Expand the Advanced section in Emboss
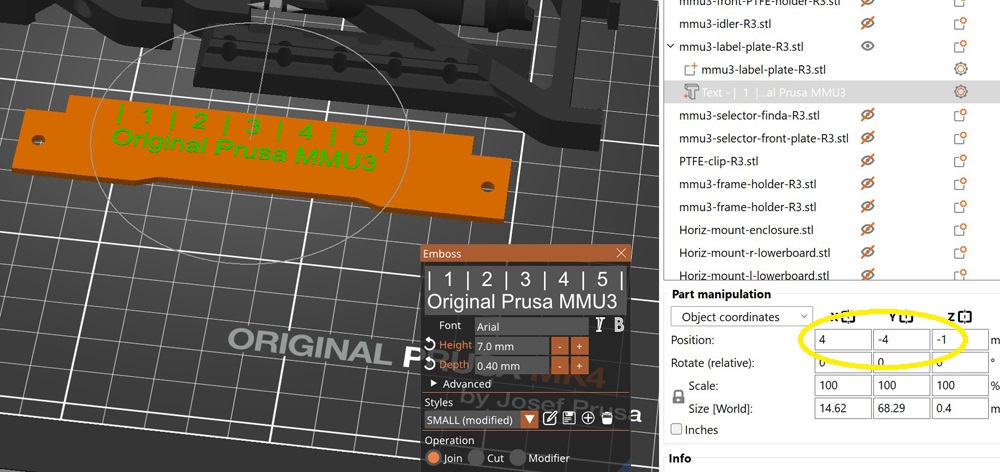The width and height of the screenshot is (1000, 472). coord(433,384)
